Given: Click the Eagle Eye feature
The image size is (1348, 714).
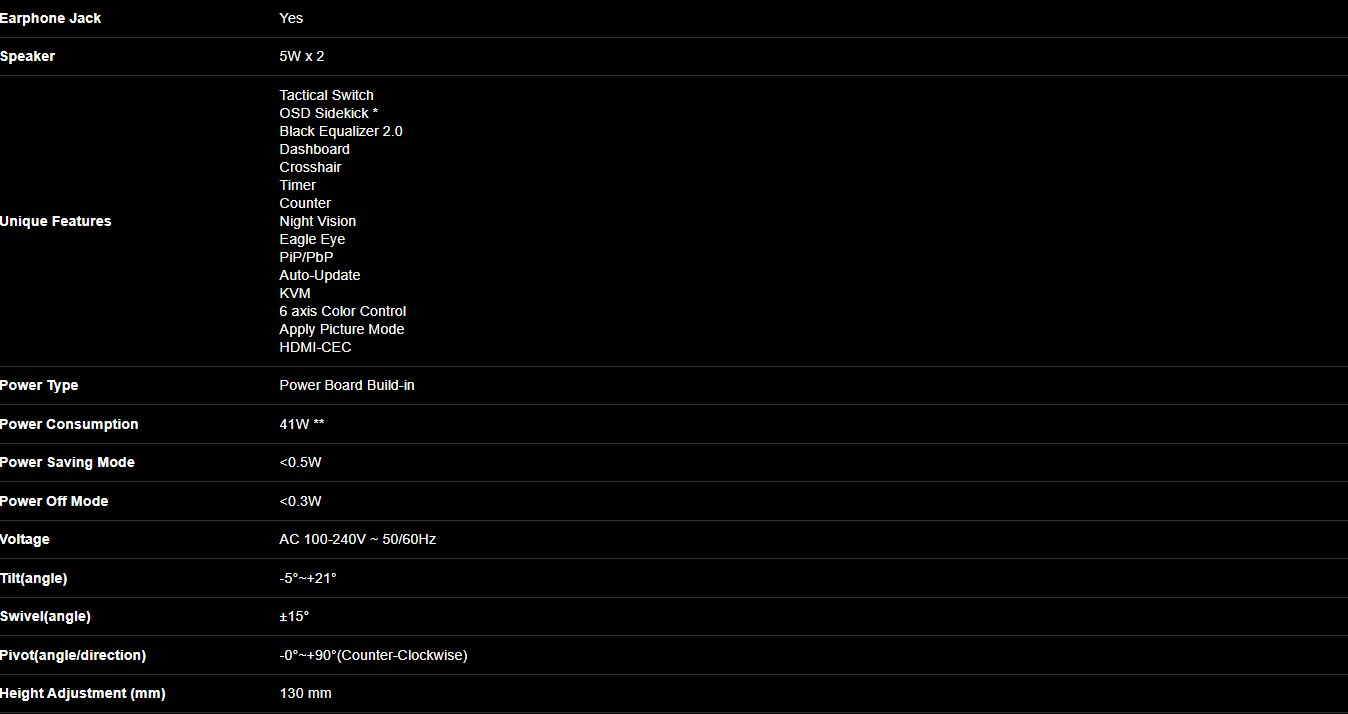Looking at the screenshot, I should click(312, 239).
